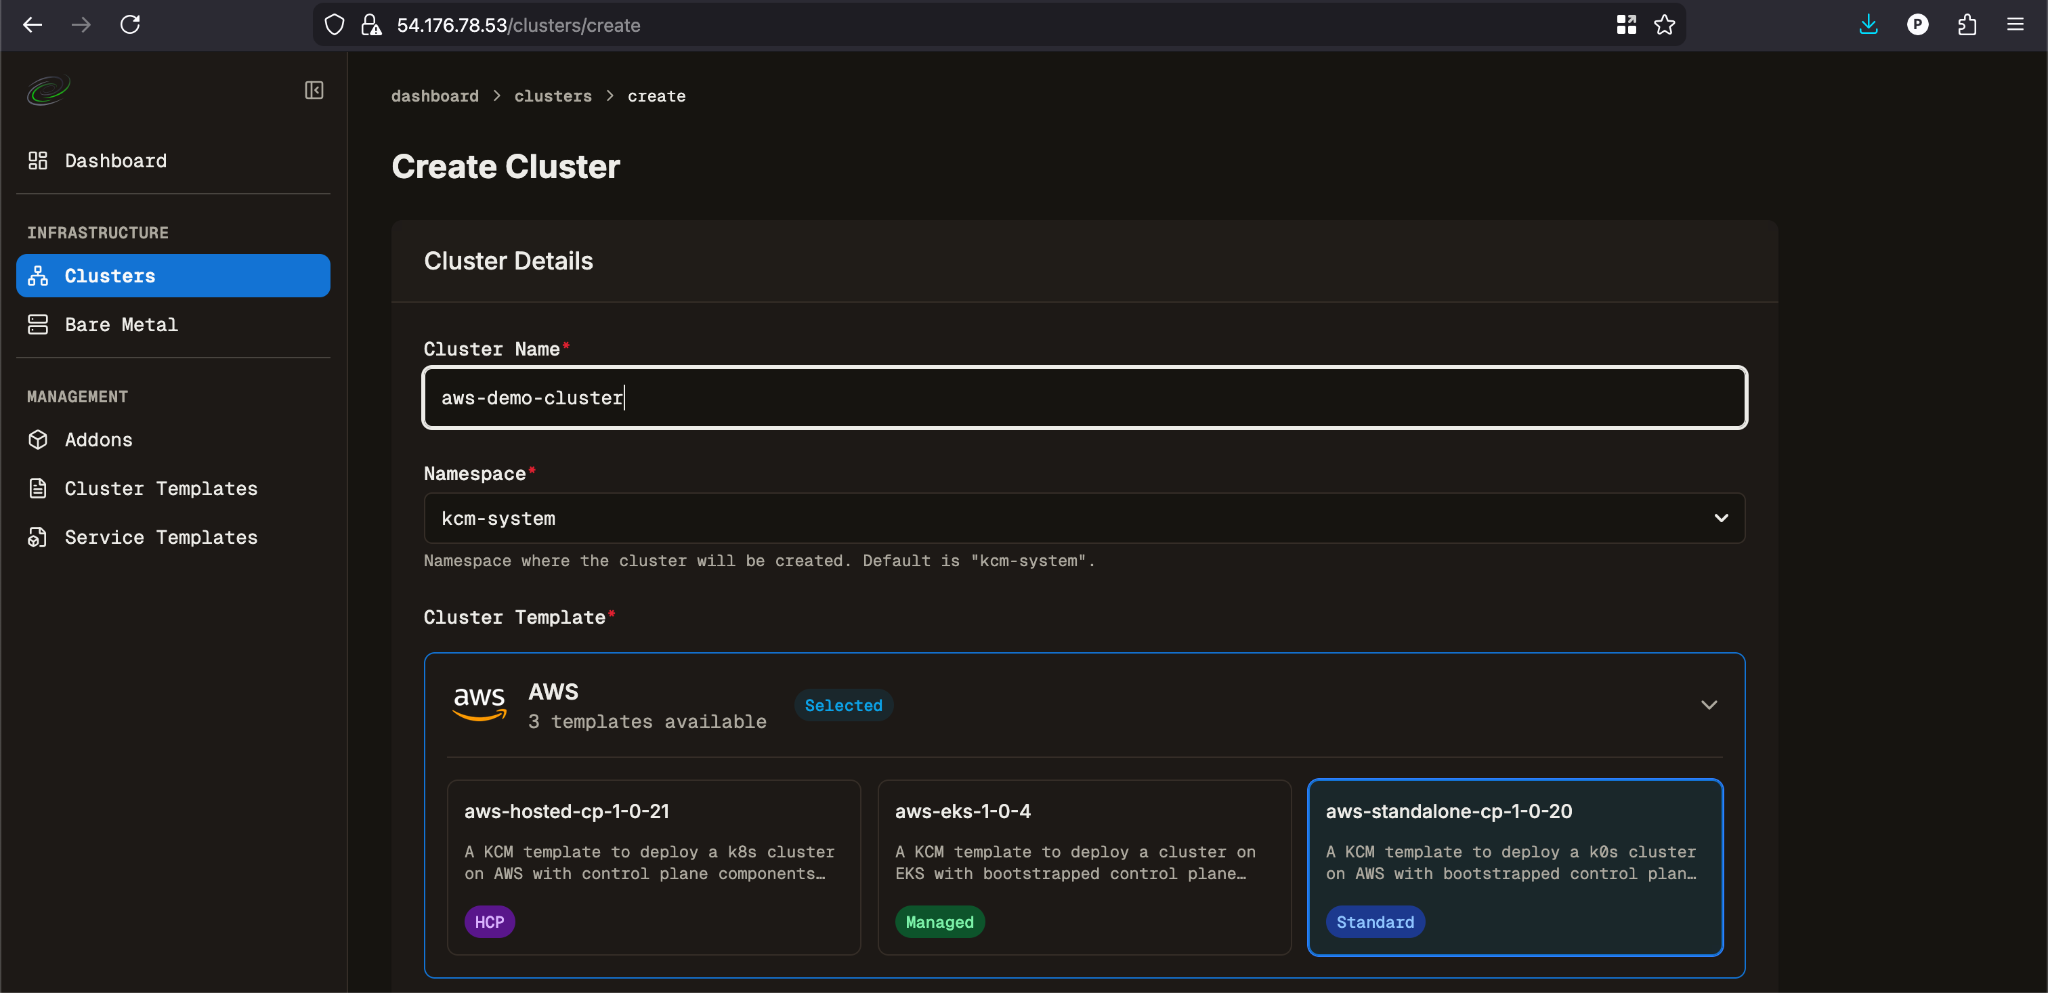Select aws-eks-1-0-4 template card
This screenshot has width=2048, height=993.
pyautogui.click(x=1084, y=866)
